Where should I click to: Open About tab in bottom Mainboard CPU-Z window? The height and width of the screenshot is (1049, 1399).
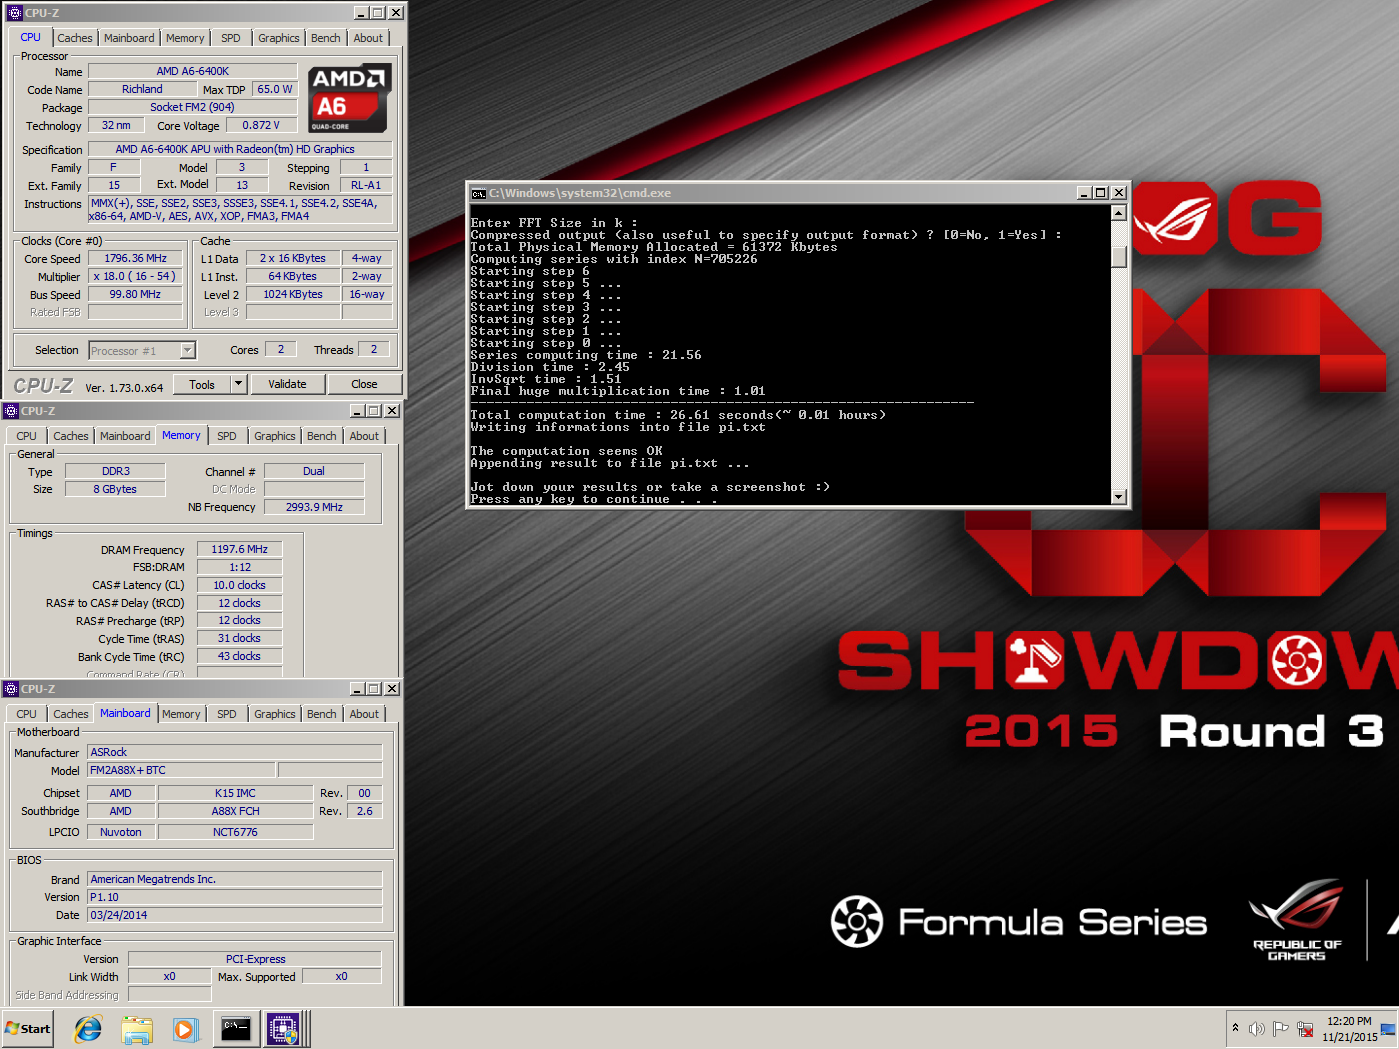[364, 714]
